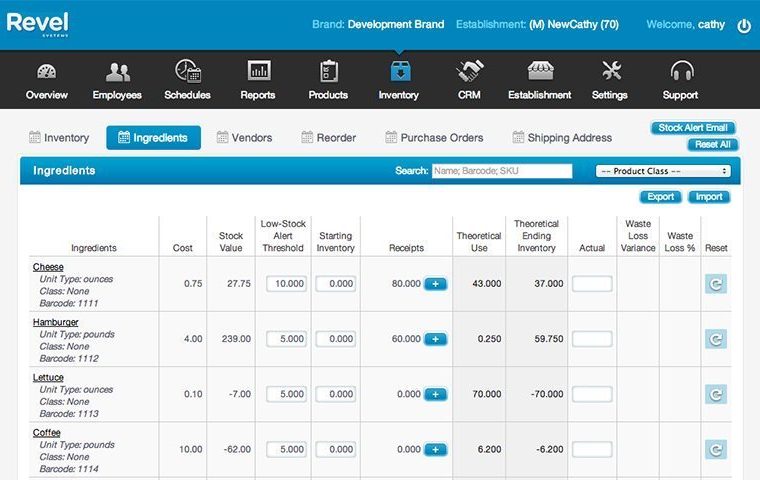Open the Reorder tab
760x480 pixels.
click(329, 138)
